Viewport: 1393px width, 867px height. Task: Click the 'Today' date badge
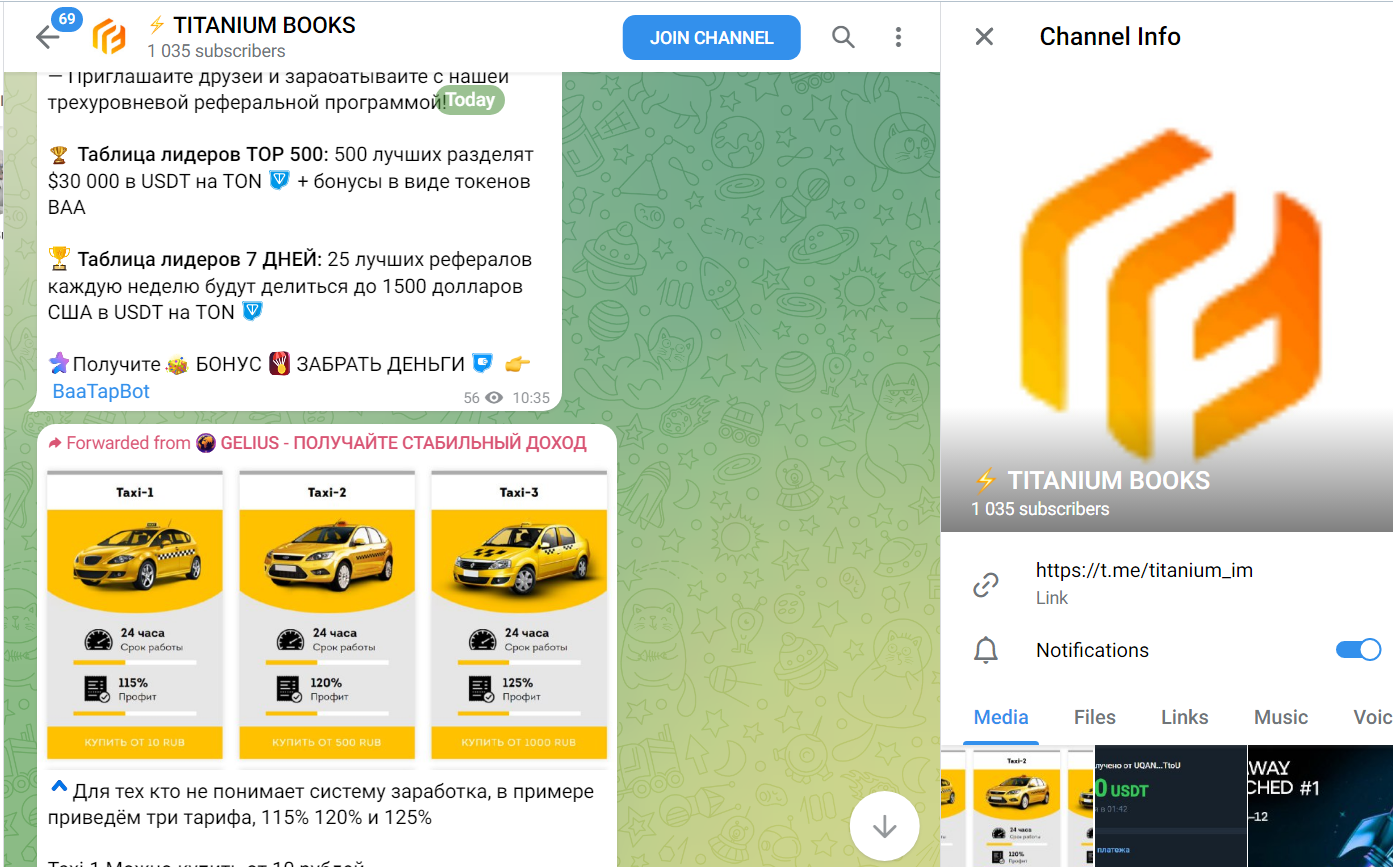click(x=470, y=100)
